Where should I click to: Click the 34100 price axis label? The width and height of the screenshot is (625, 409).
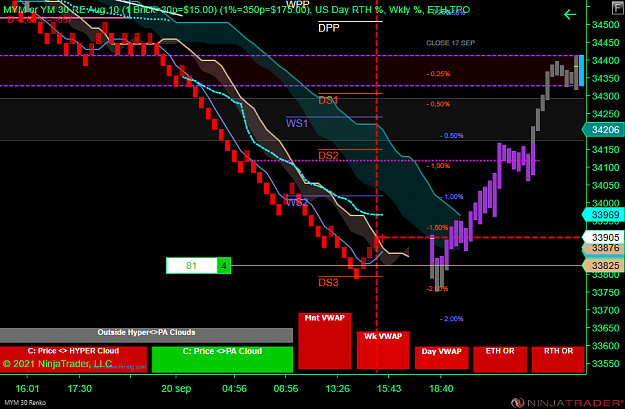point(605,168)
